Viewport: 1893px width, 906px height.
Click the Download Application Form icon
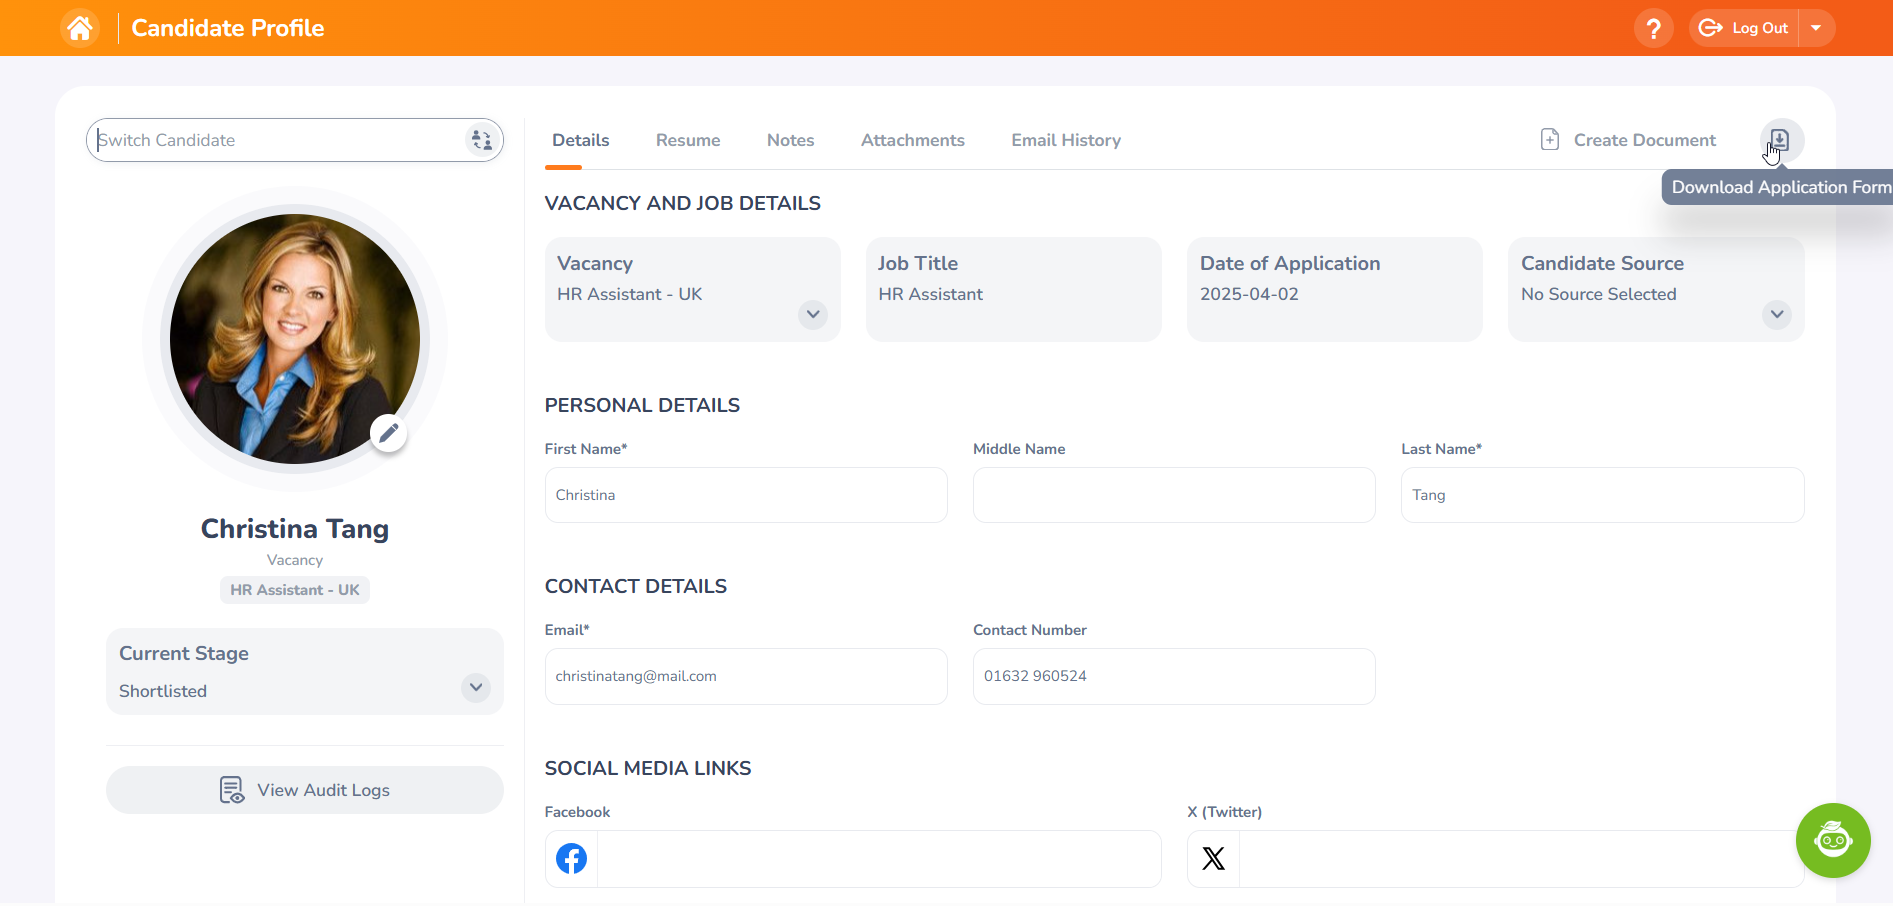pos(1781,140)
